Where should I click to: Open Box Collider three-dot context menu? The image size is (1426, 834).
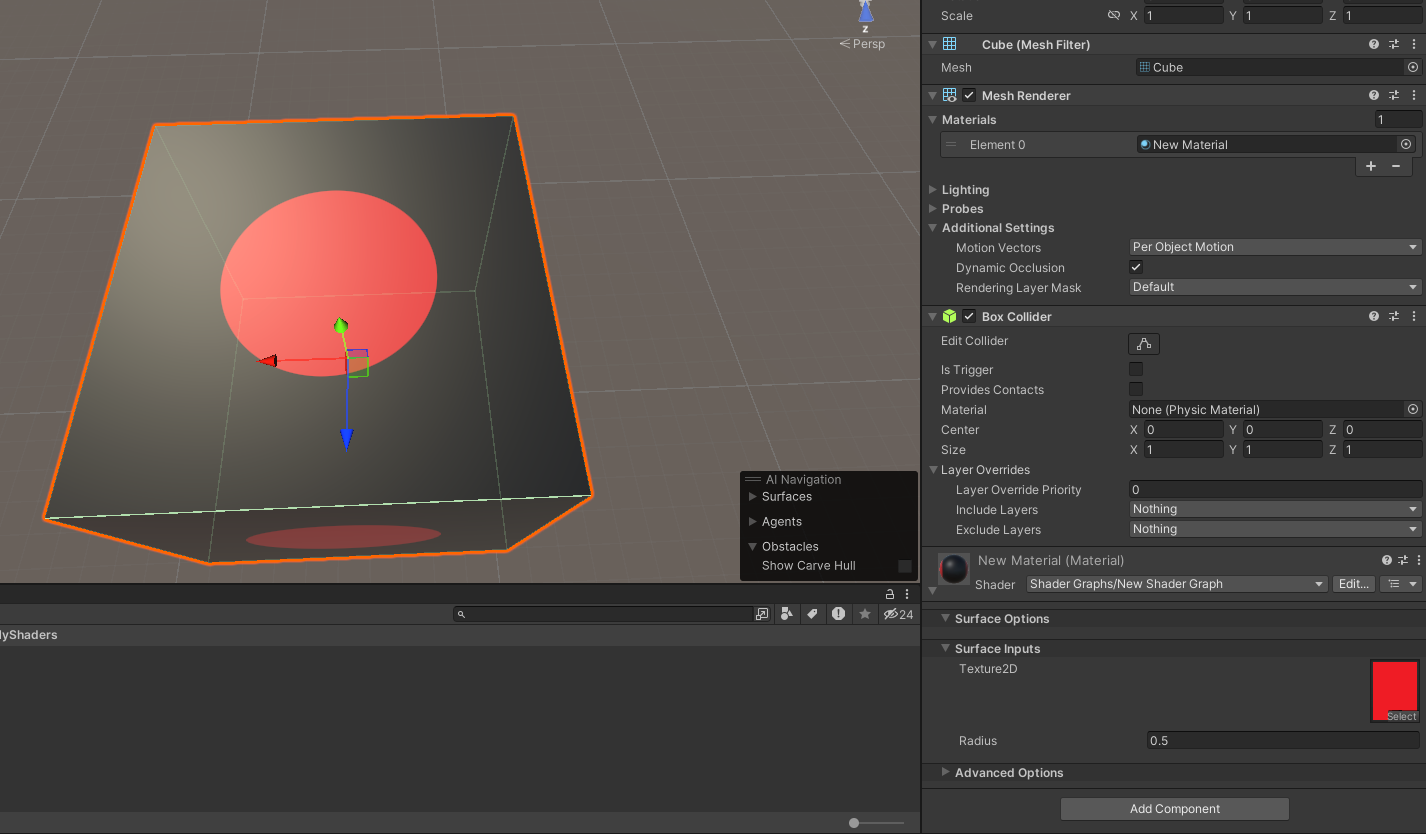(1414, 317)
